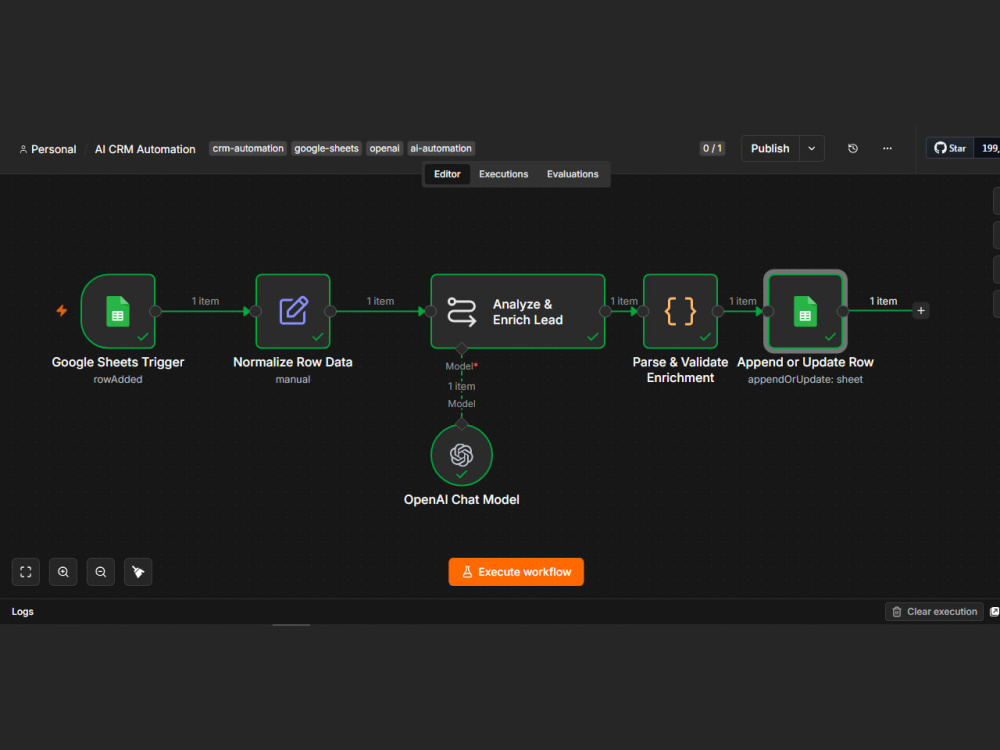Viewport: 1000px width, 750px height.
Task: Switch to the Evaluations tab
Action: click(573, 174)
